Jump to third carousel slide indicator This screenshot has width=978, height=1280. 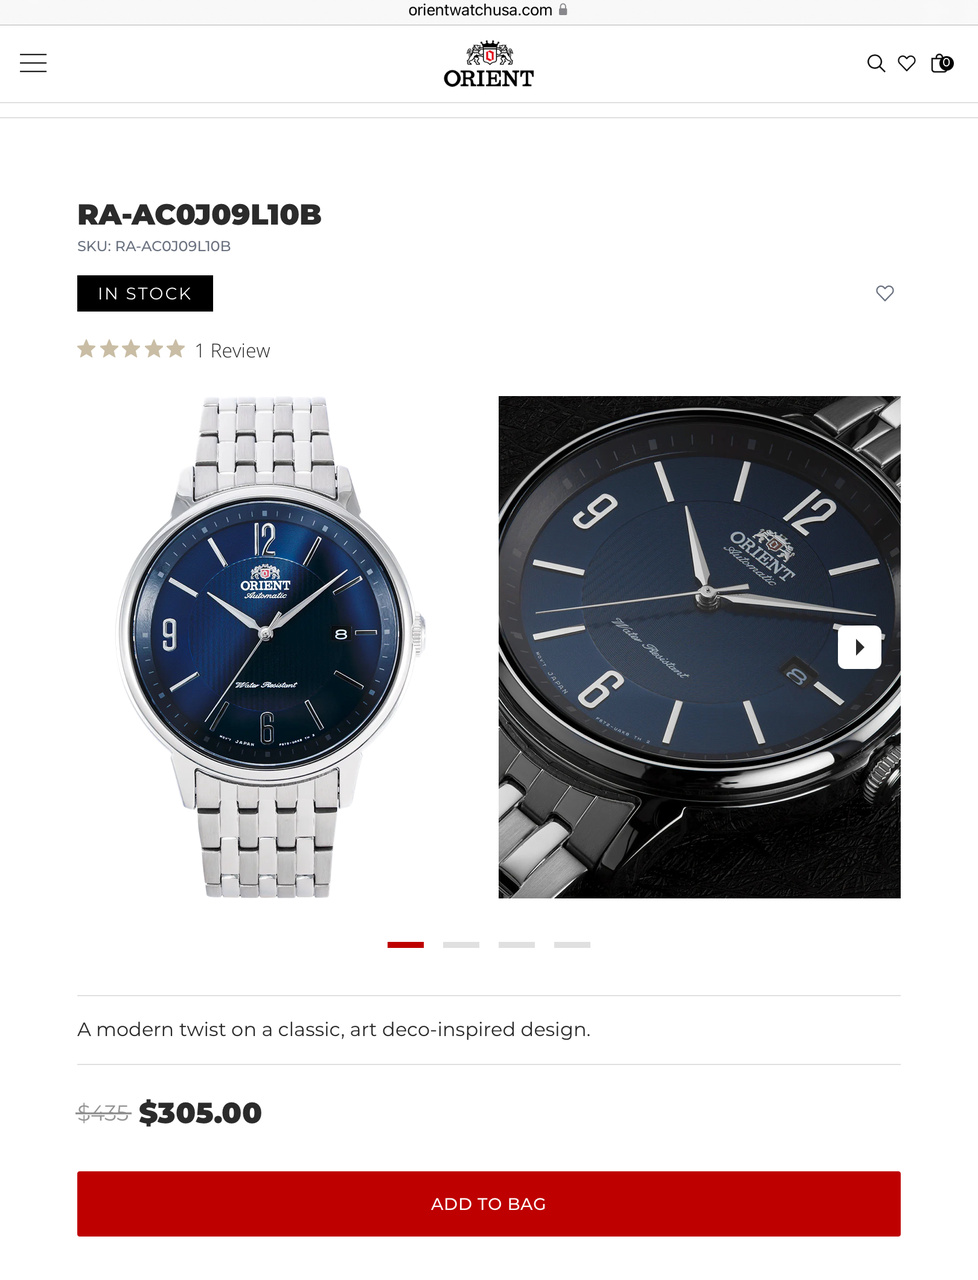tap(517, 944)
